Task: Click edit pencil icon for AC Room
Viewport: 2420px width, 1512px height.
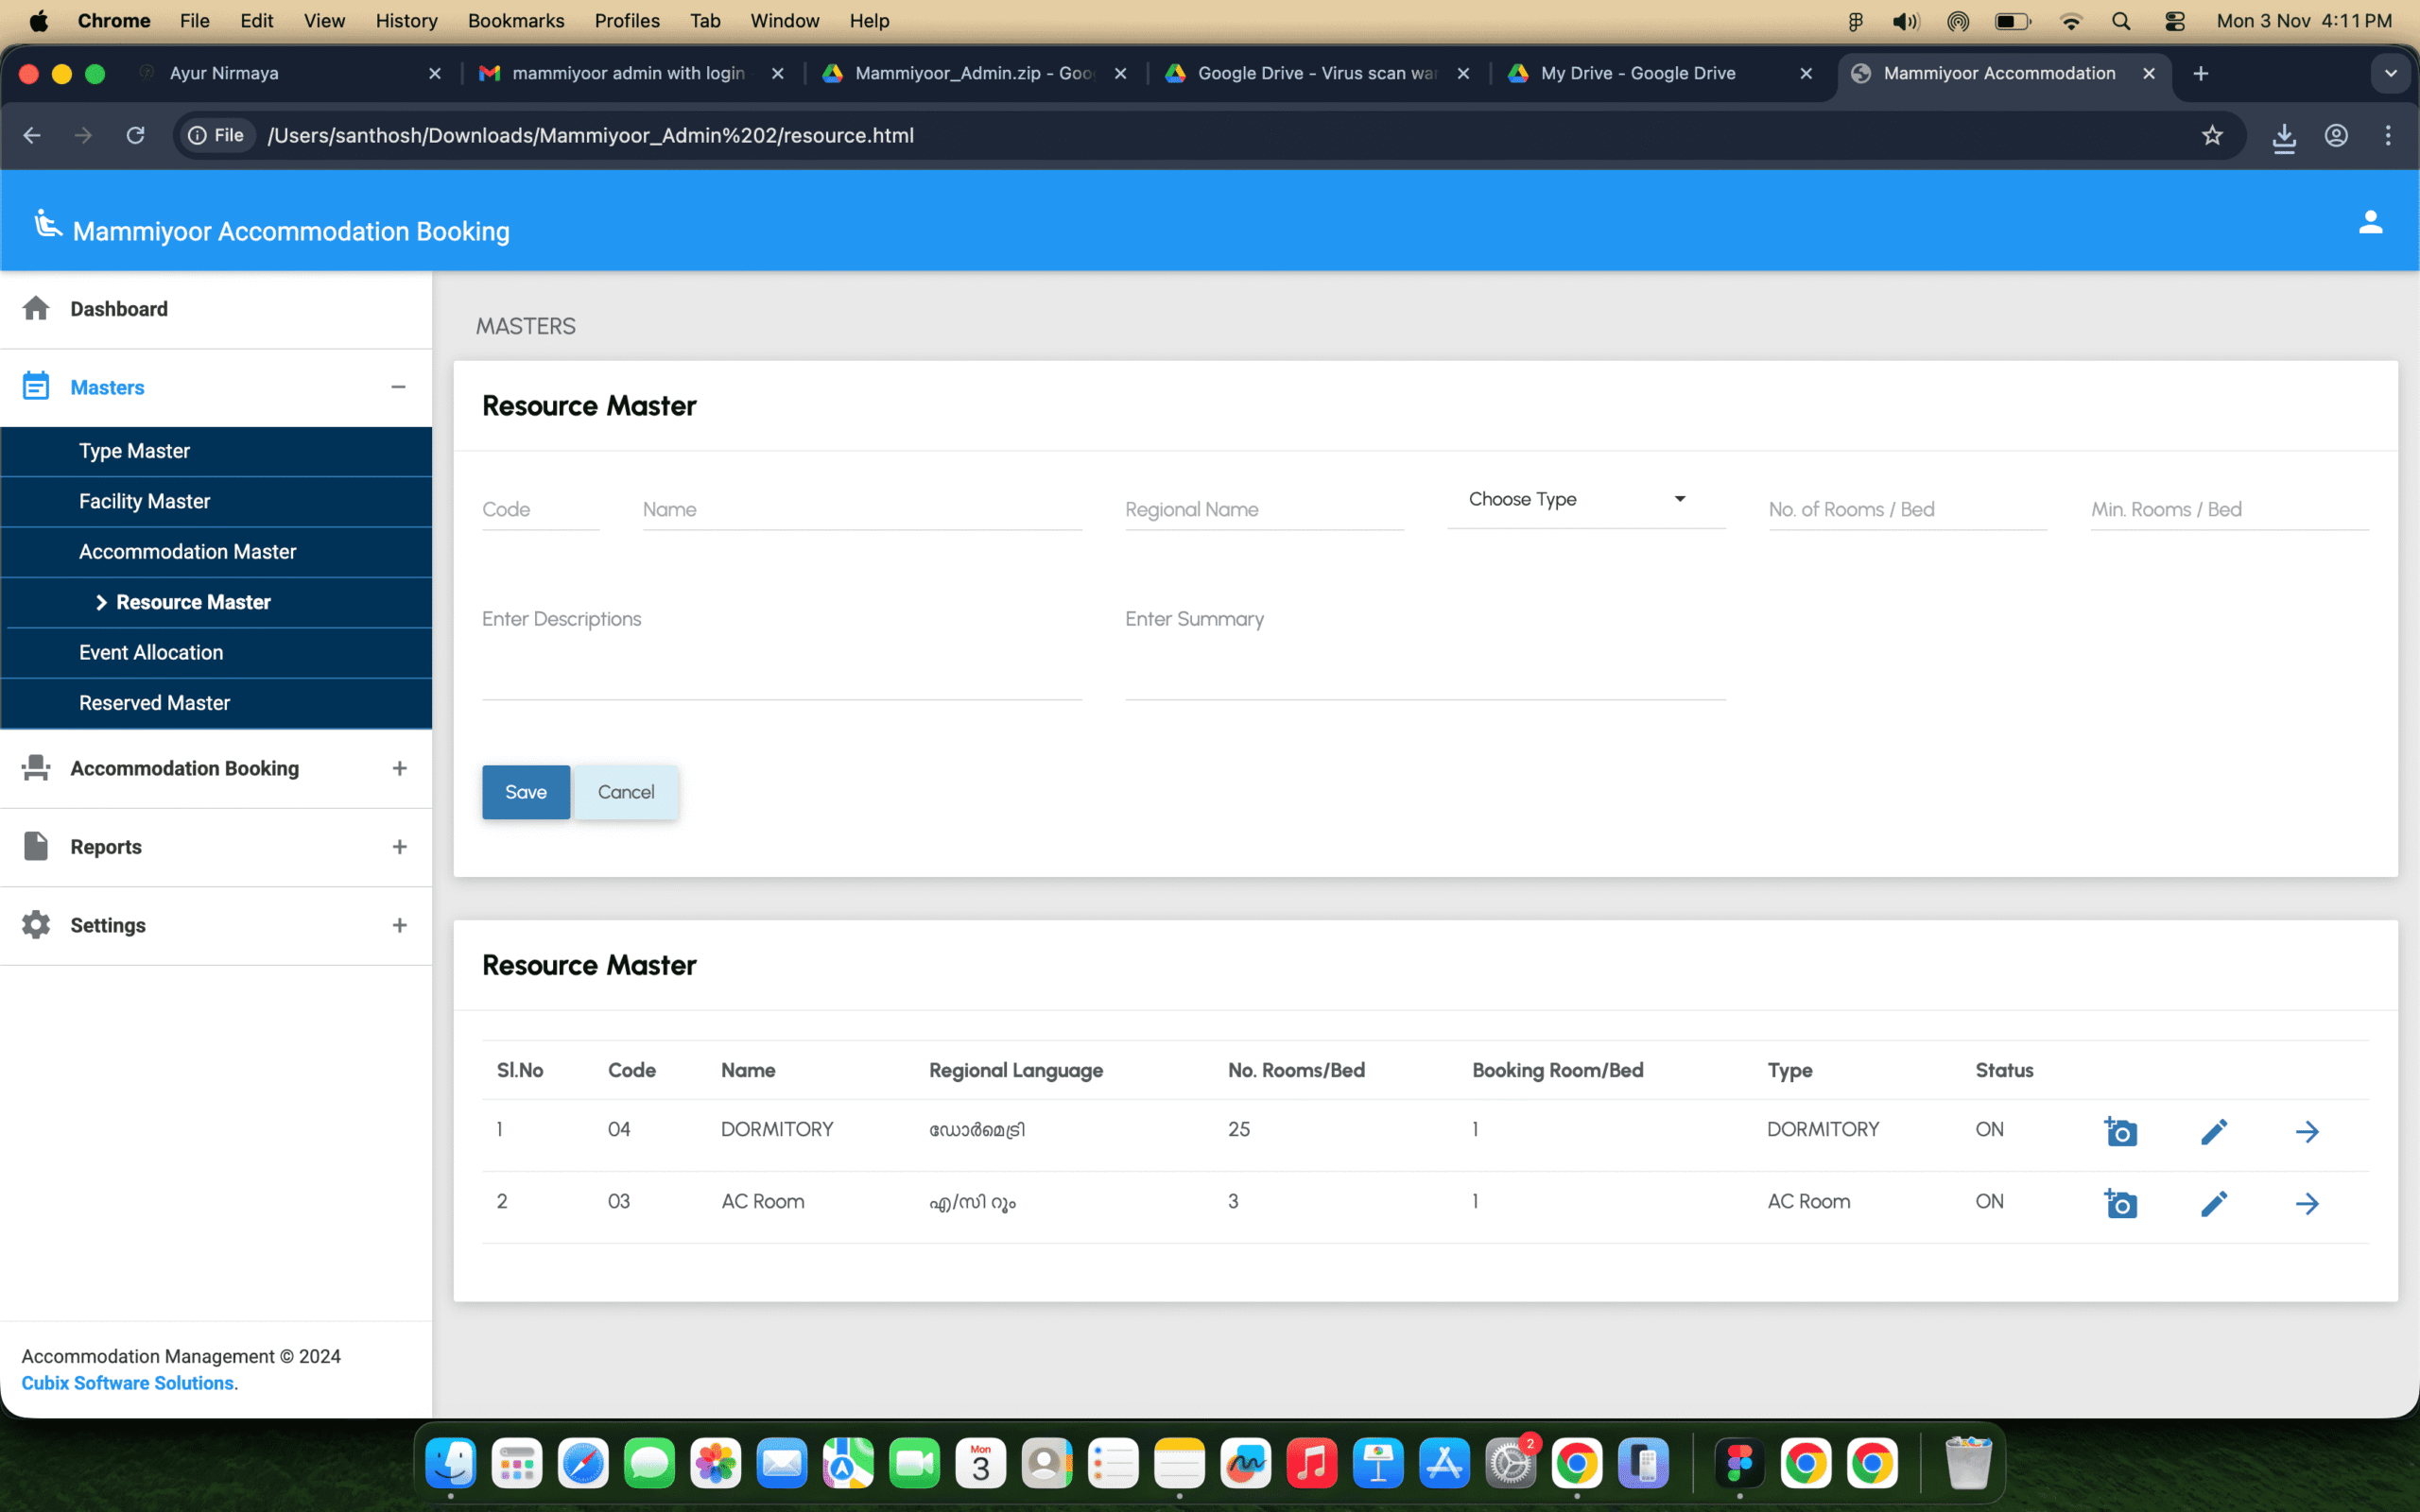Action: pyautogui.click(x=2213, y=1203)
